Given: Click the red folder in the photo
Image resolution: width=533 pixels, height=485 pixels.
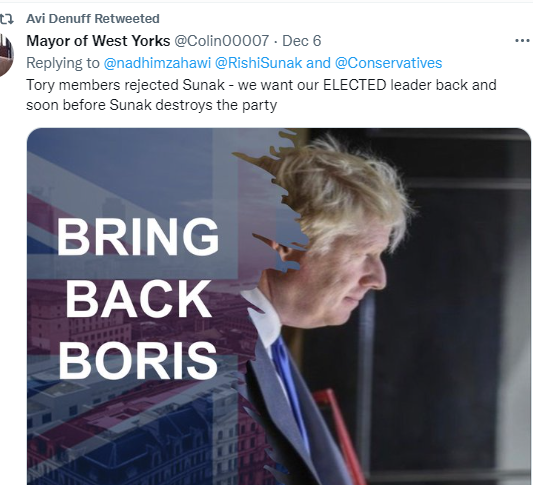Looking at the screenshot, I should [x=336, y=433].
